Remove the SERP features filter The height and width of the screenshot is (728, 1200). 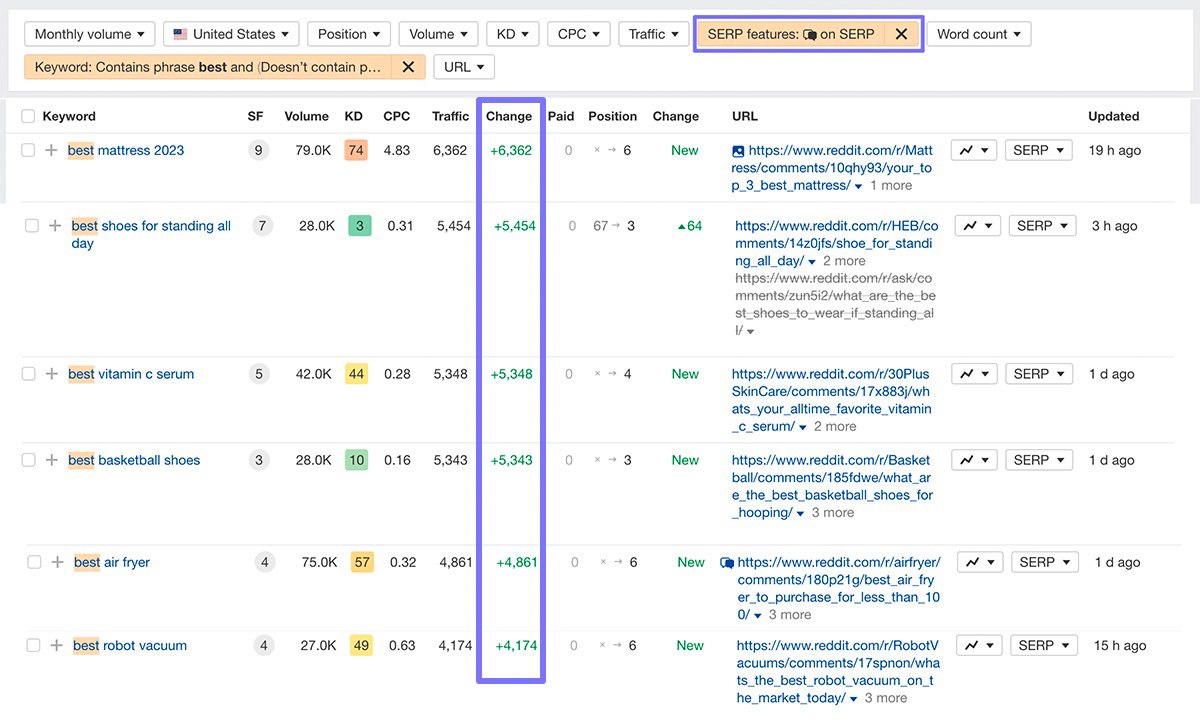pyautogui.click(x=901, y=34)
